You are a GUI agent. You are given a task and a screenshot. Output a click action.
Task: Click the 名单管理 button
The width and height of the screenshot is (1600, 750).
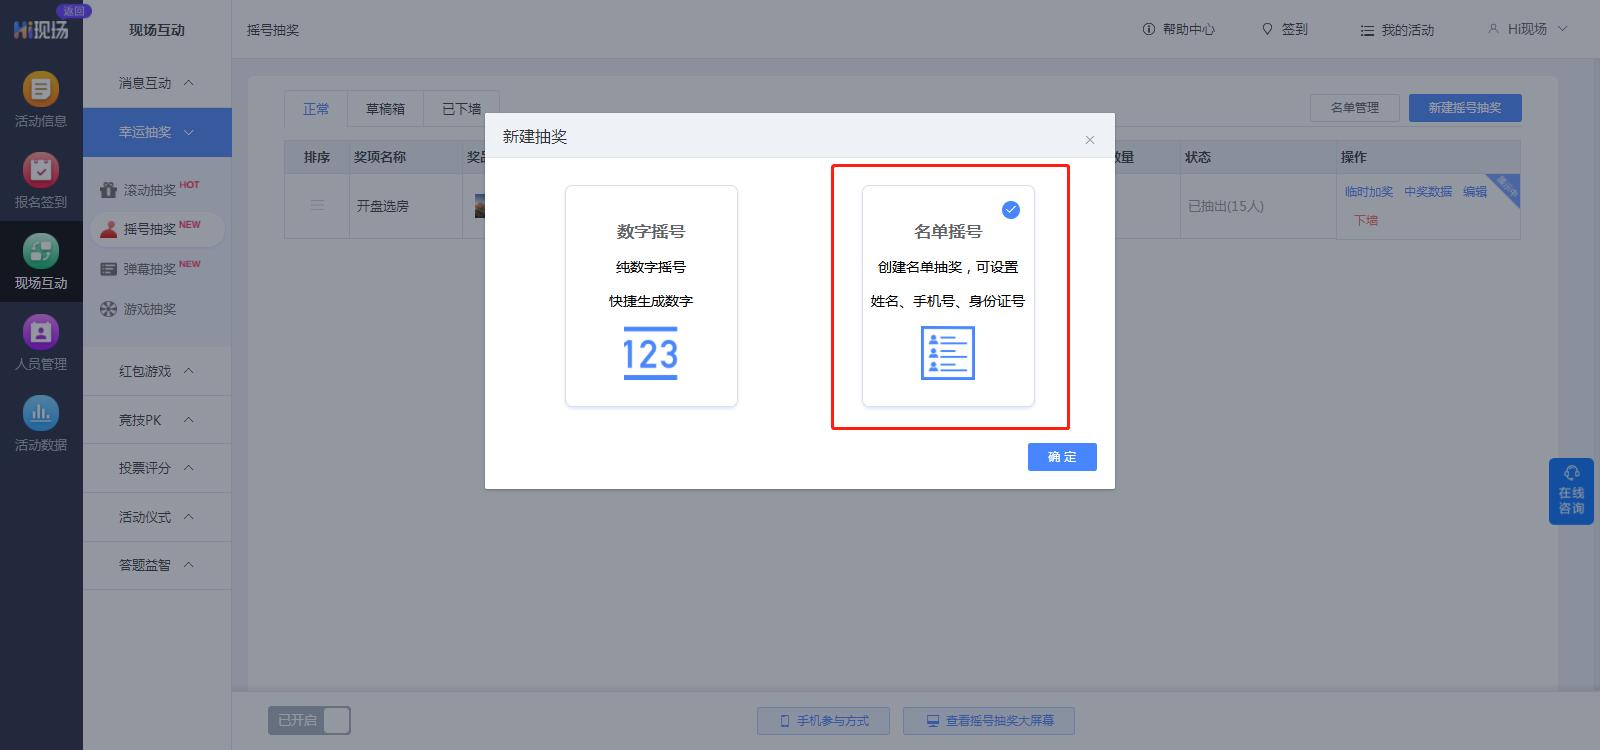point(1354,108)
